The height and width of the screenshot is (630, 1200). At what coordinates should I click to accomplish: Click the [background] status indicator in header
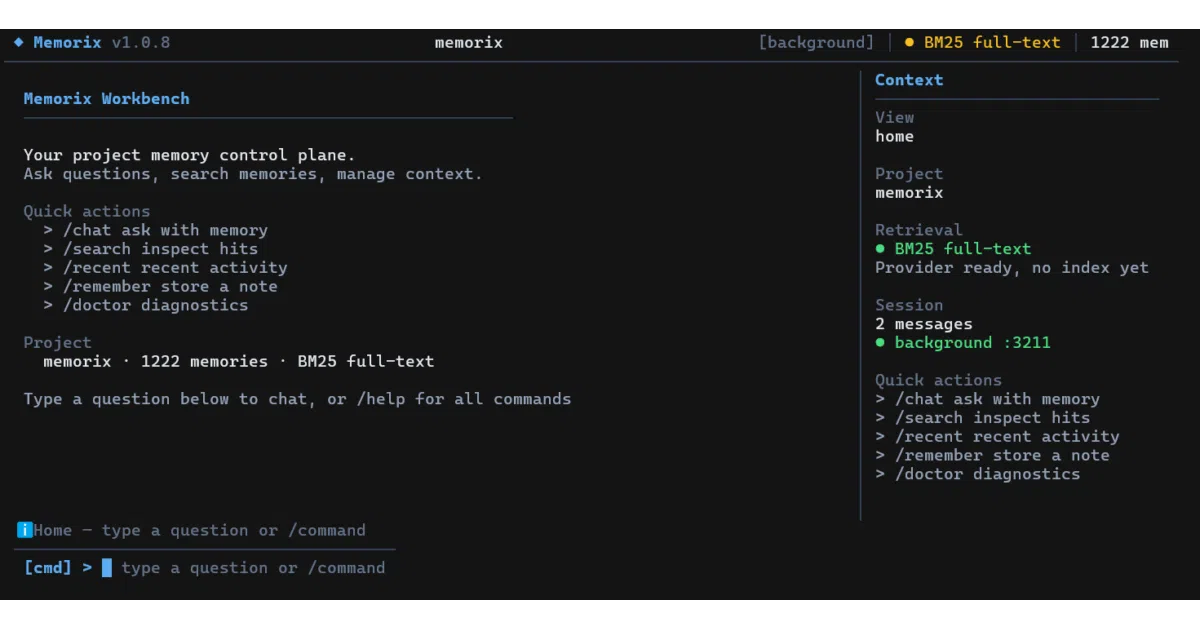click(x=816, y=42)
